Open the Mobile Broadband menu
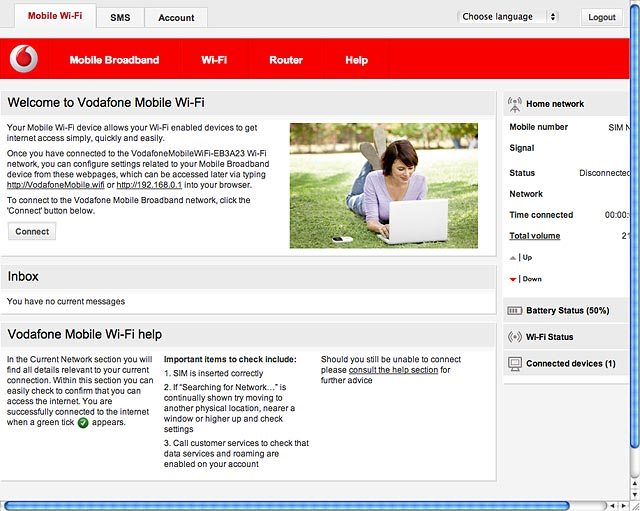 114,60
